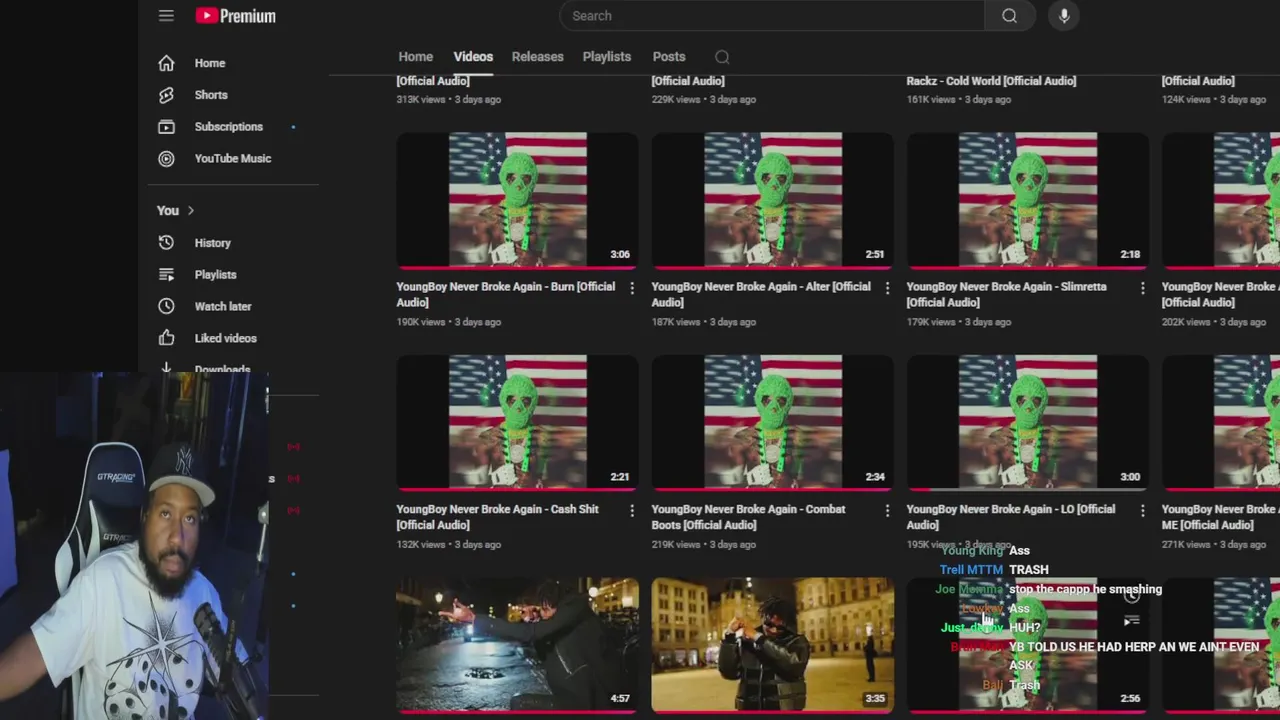1280x720 pixels.
Task: Click the YouTube Premium logo
Action: [235, 16]
